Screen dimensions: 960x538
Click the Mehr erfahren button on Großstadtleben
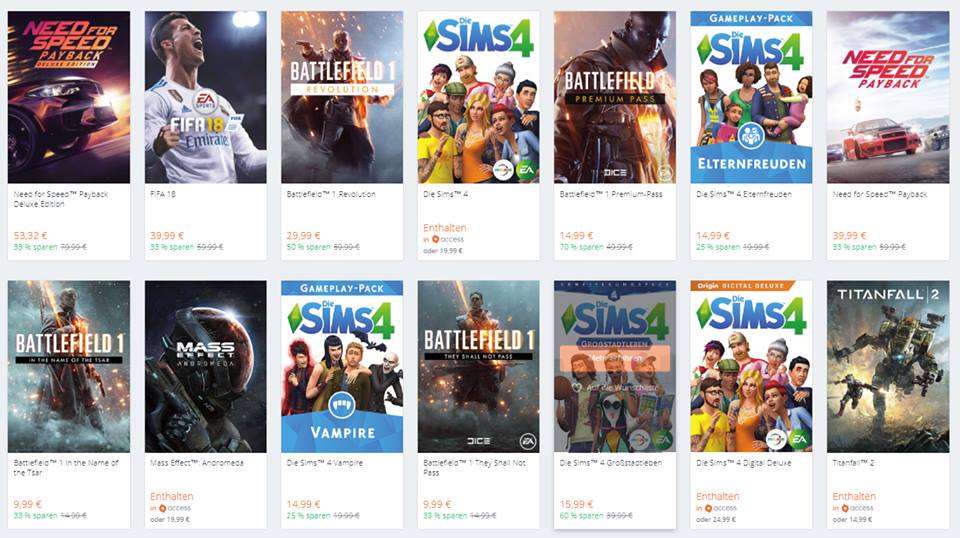point(615,358)
